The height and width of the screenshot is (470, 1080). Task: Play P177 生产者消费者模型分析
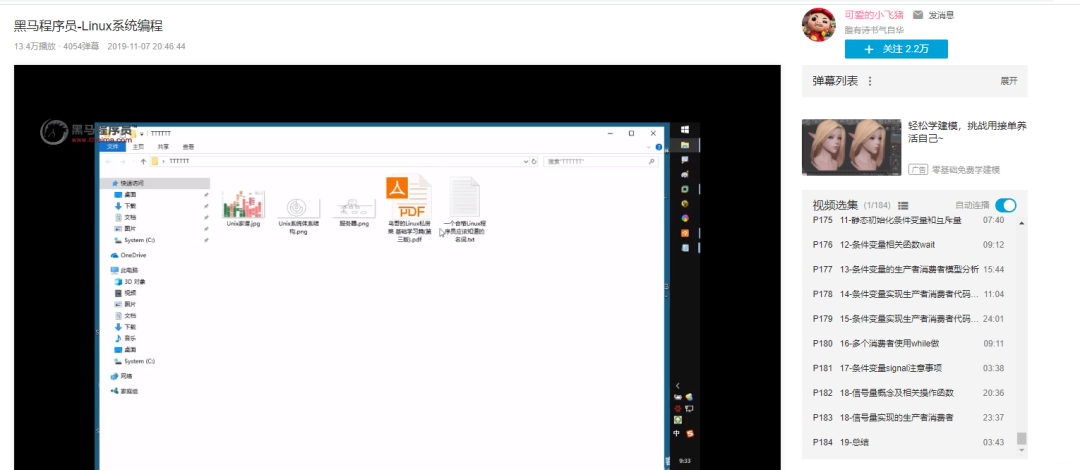point(908,269)
